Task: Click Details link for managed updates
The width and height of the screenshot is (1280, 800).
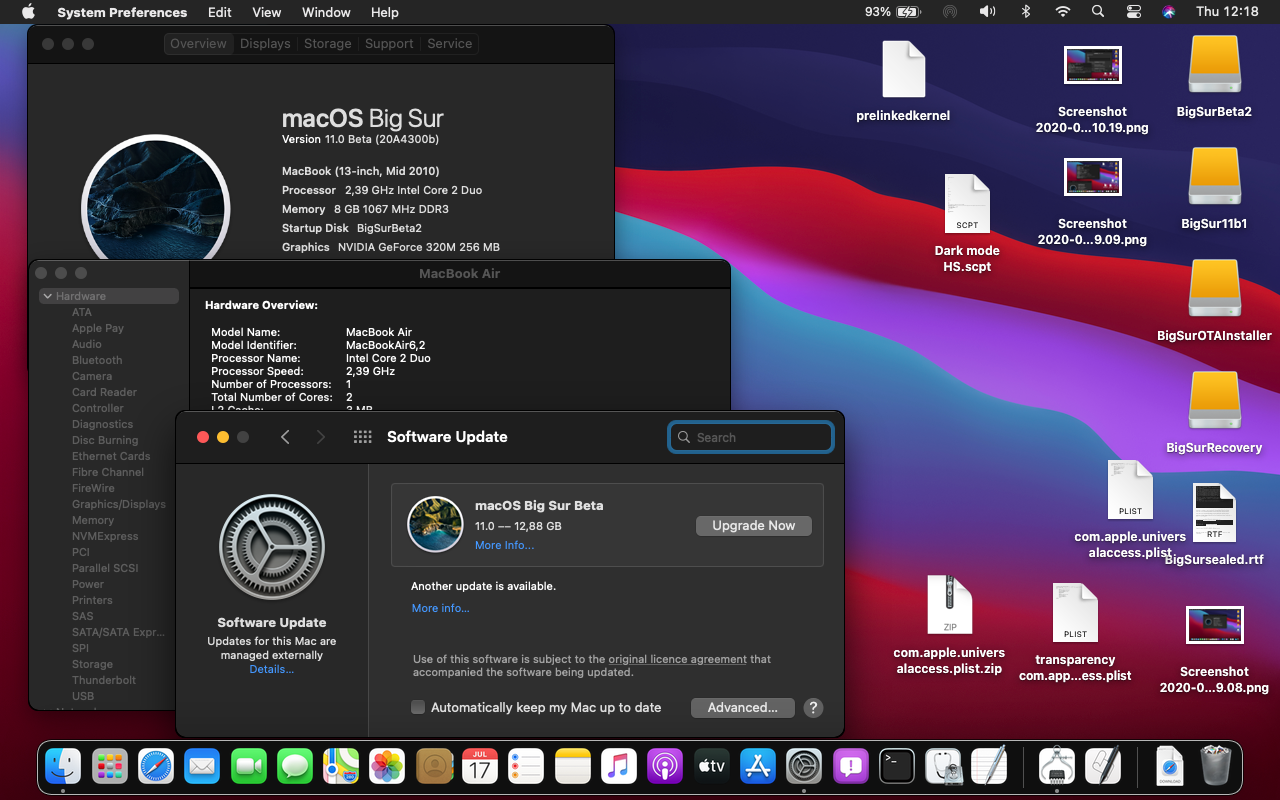Action: pos(271,669)
